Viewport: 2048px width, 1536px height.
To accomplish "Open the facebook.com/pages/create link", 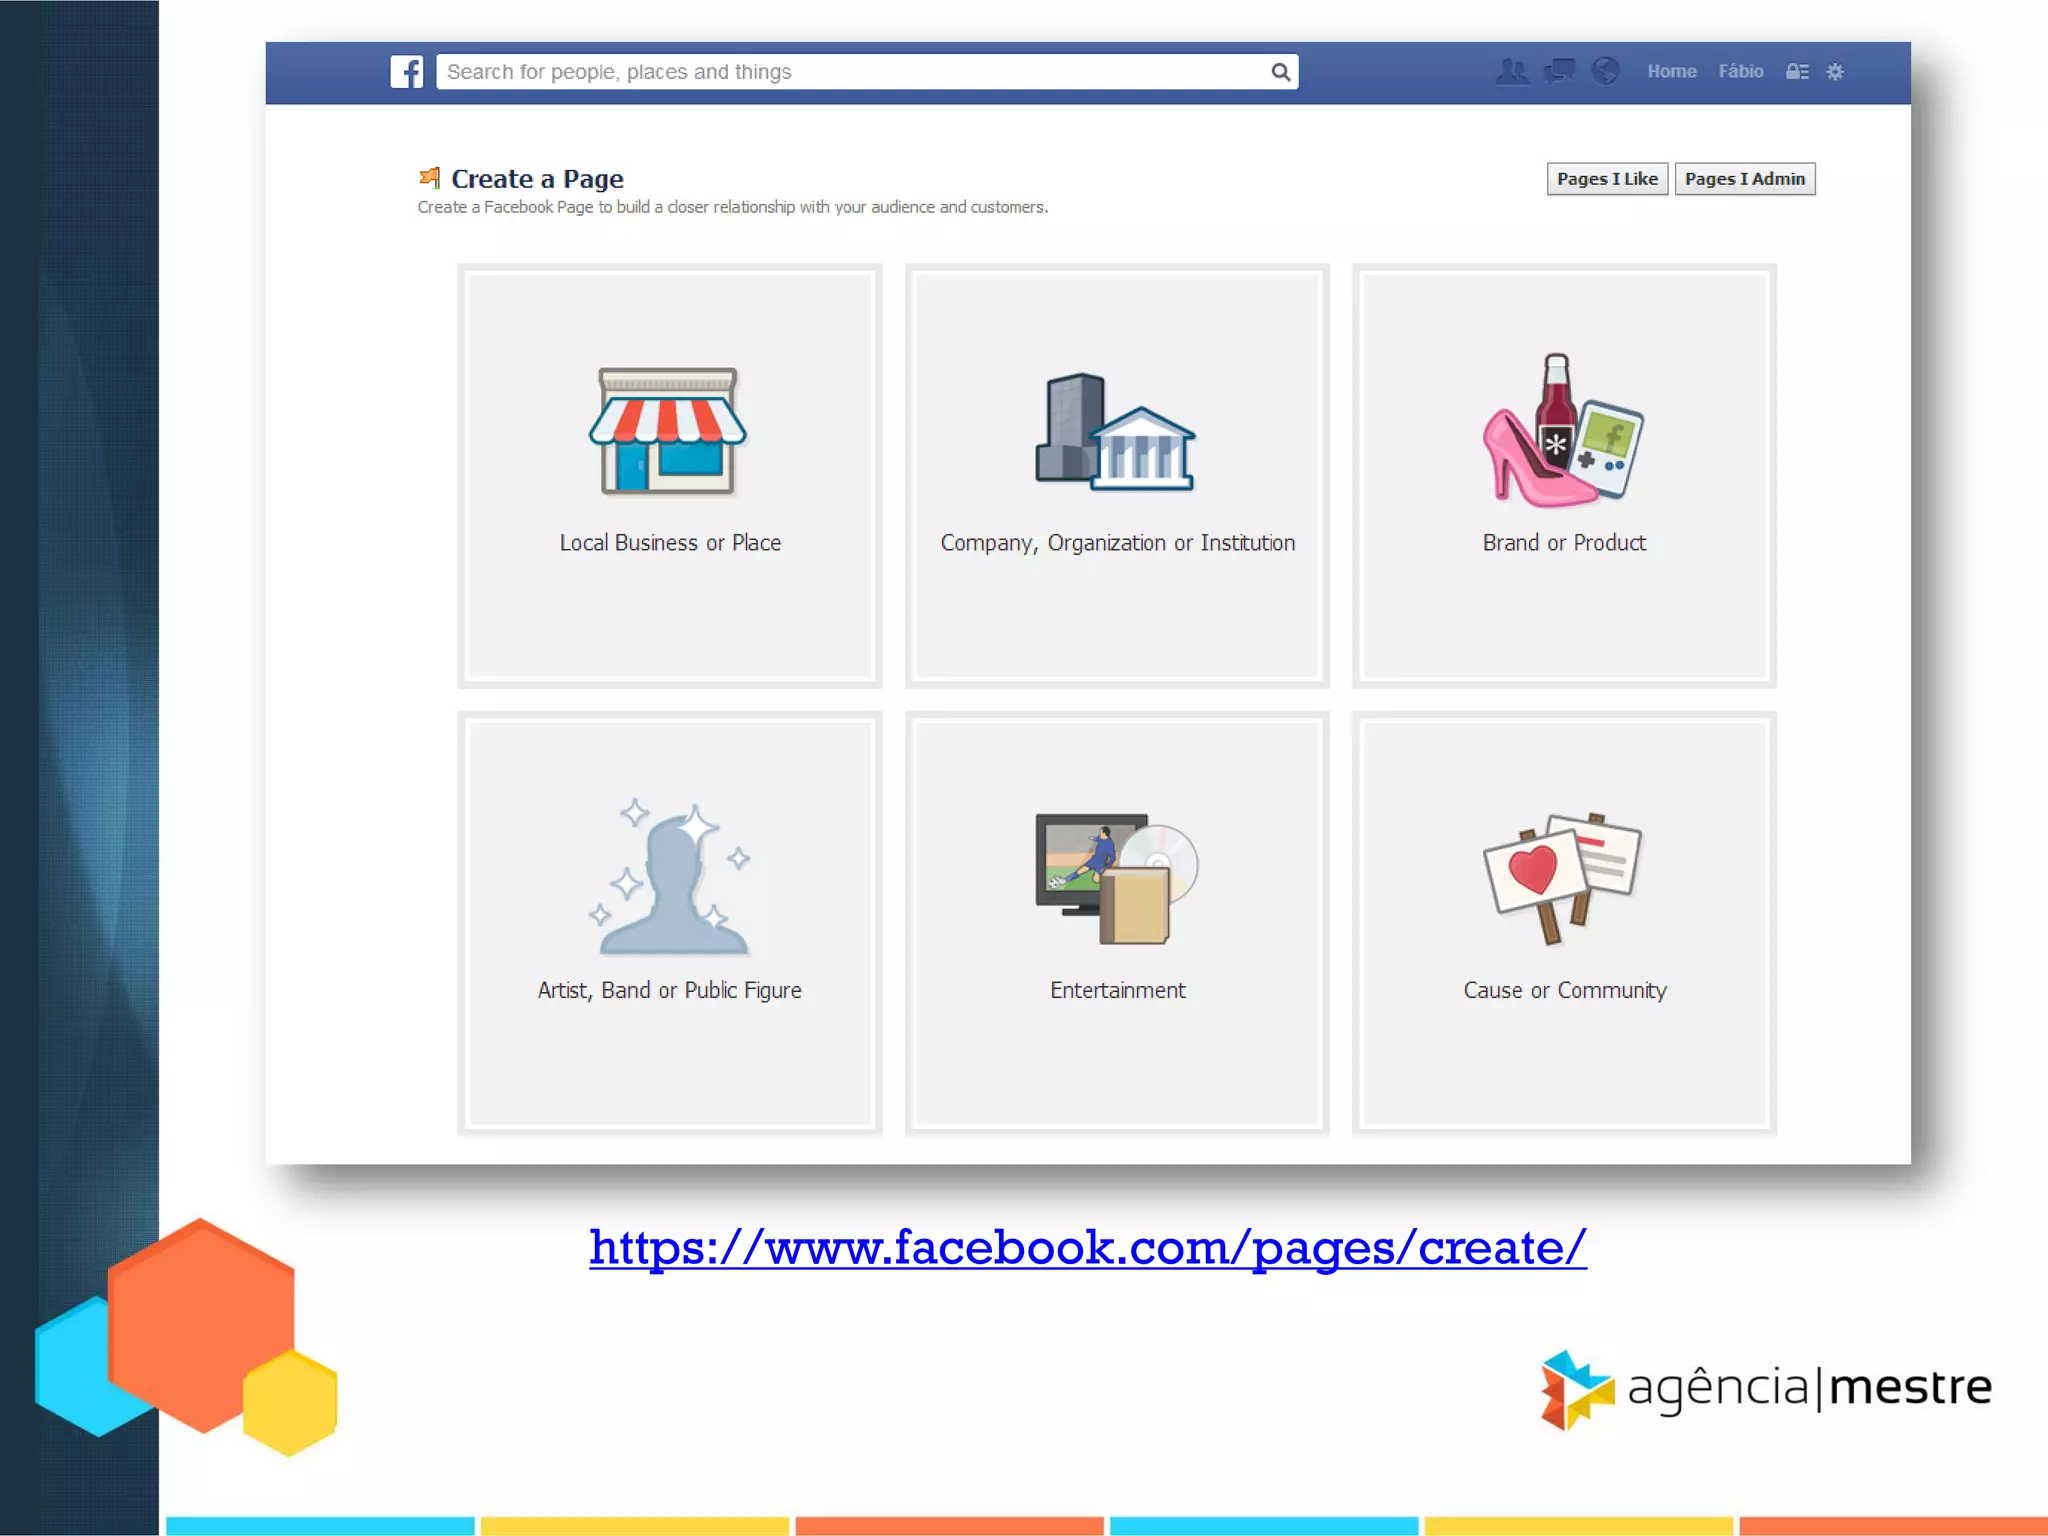I will (x=1088, y=1248).
